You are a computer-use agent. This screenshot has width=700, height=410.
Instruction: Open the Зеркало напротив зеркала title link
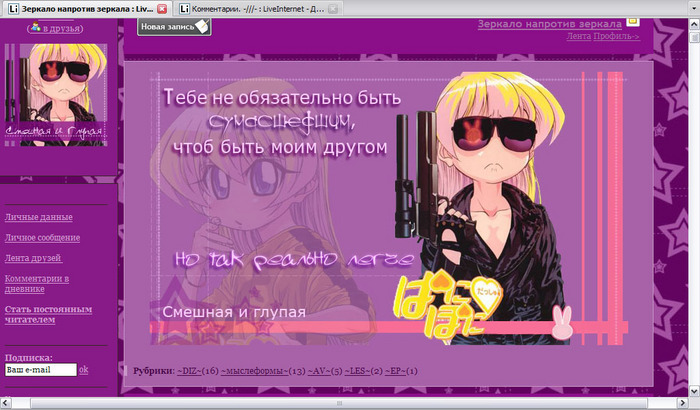point(550,24)
